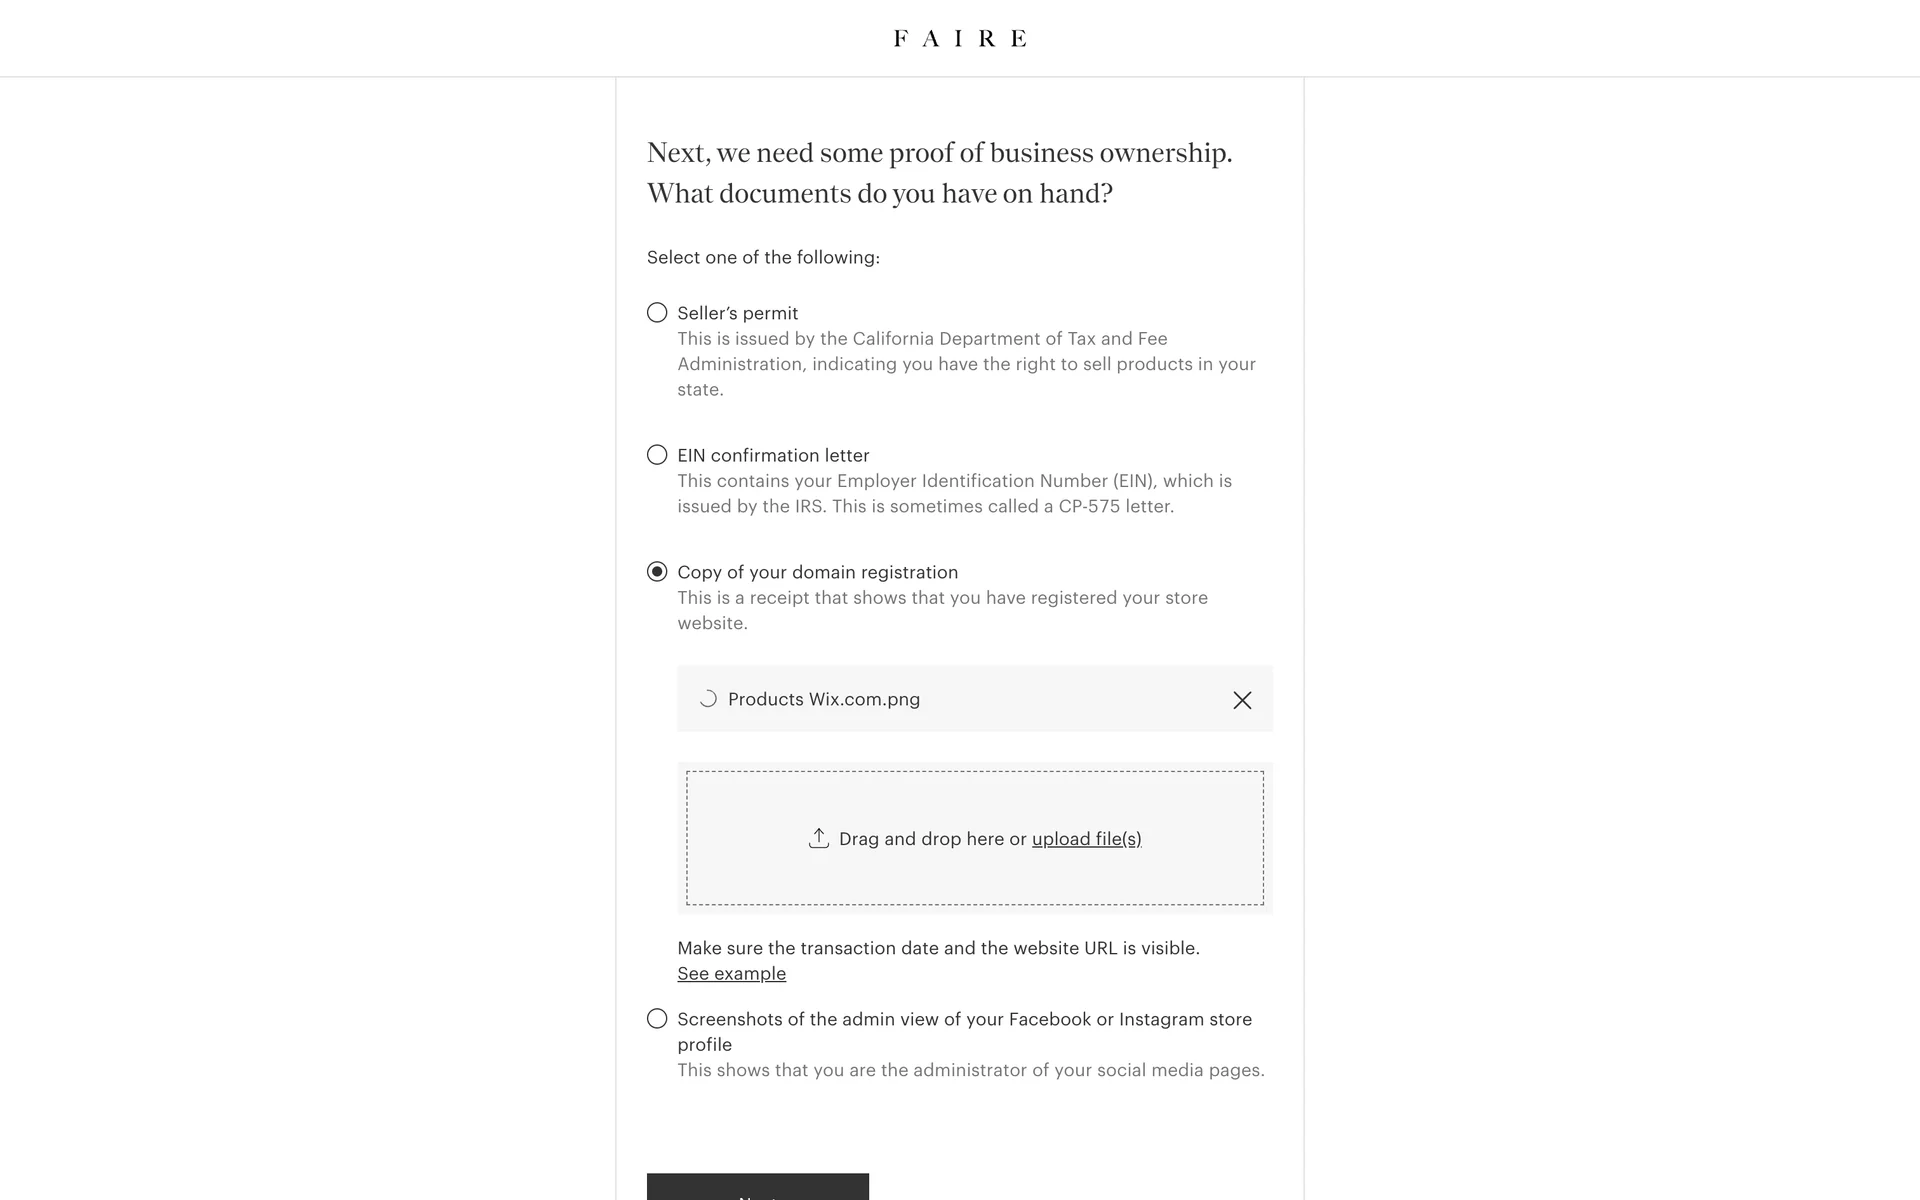Viewport: 1920px width, 1200px height.
Task: Click the "Seller's permit" label text
Action: coord(737,313)
